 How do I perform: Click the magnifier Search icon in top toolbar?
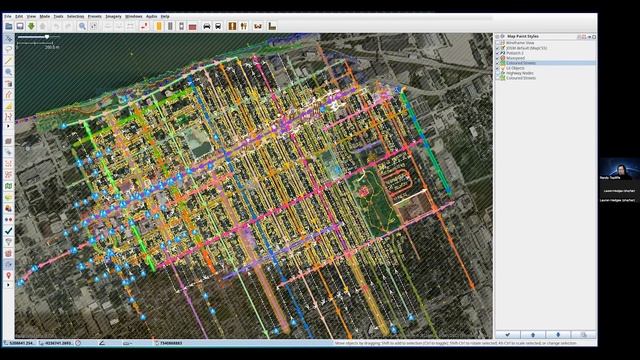click(x=82, y=26)
